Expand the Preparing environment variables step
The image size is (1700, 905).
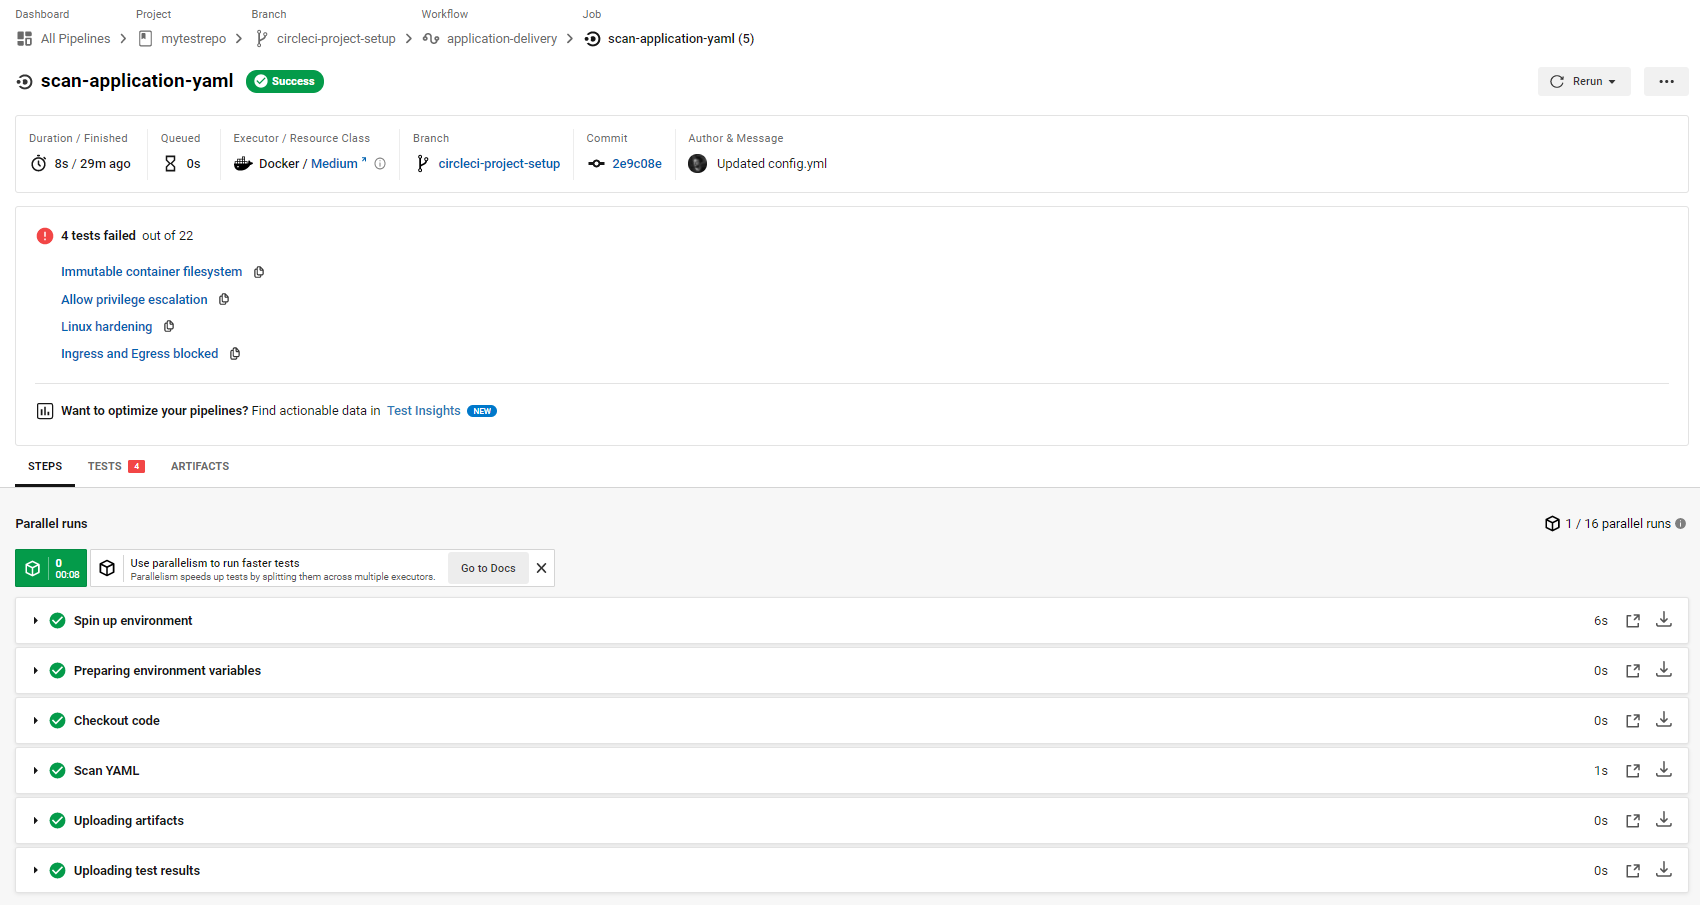35,671
